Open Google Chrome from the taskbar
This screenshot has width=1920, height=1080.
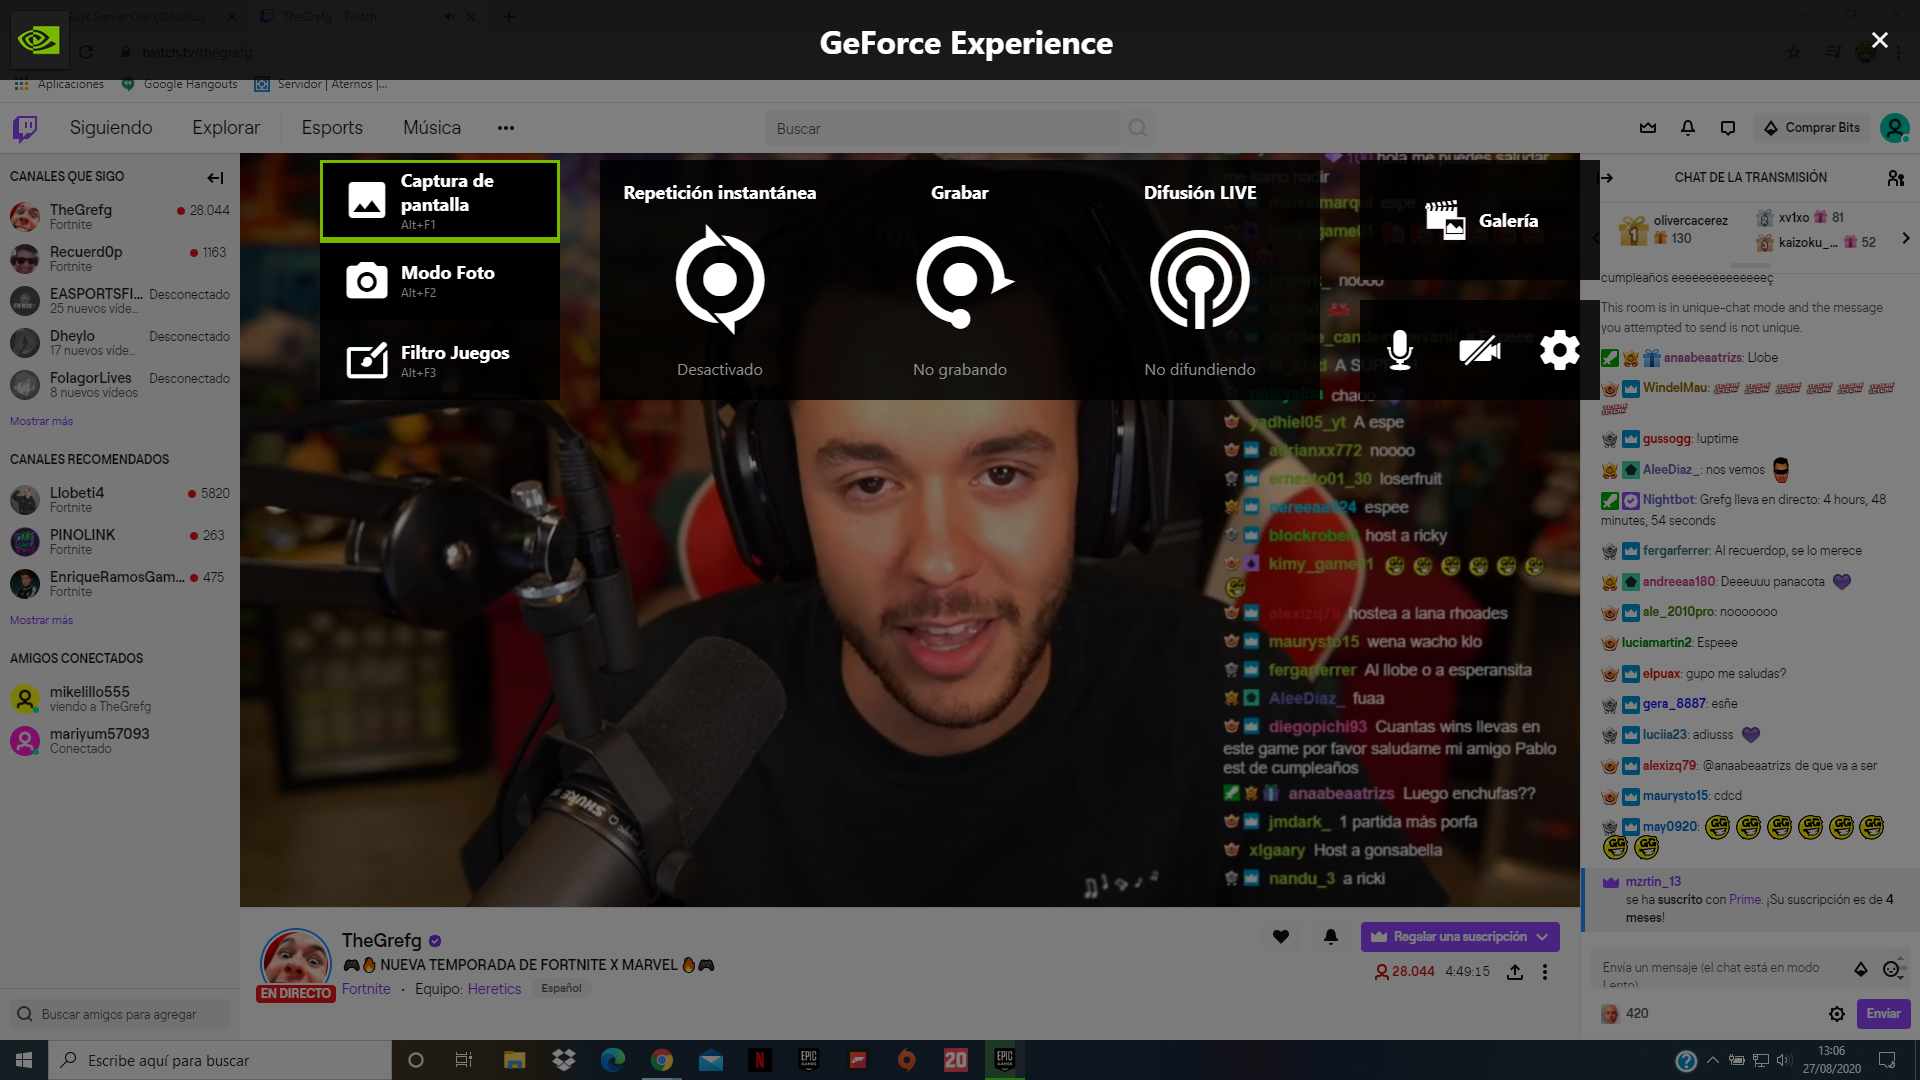pos(662,1060)
